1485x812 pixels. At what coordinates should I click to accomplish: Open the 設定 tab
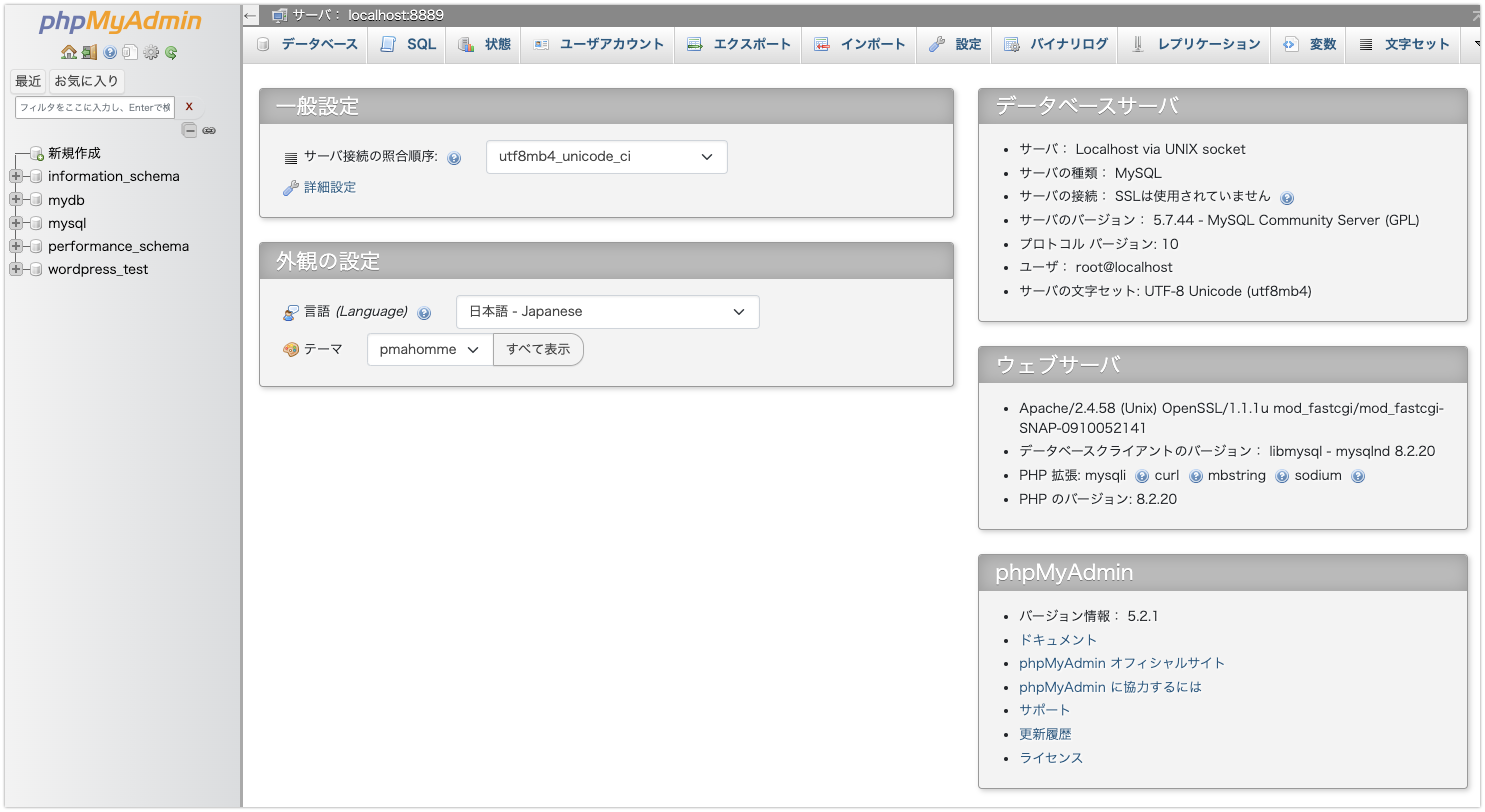coord(954,44)
